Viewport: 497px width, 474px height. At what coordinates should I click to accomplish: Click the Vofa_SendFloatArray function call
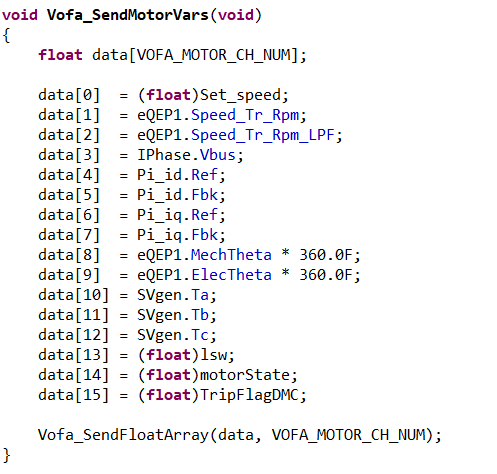[x=123, y=435]
